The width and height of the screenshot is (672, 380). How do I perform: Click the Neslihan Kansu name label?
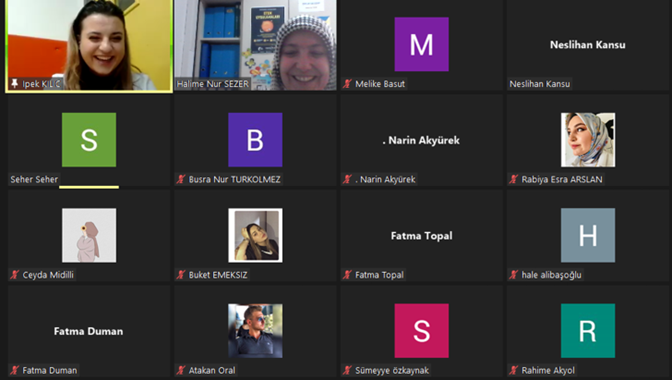click(x=540, y=84)
